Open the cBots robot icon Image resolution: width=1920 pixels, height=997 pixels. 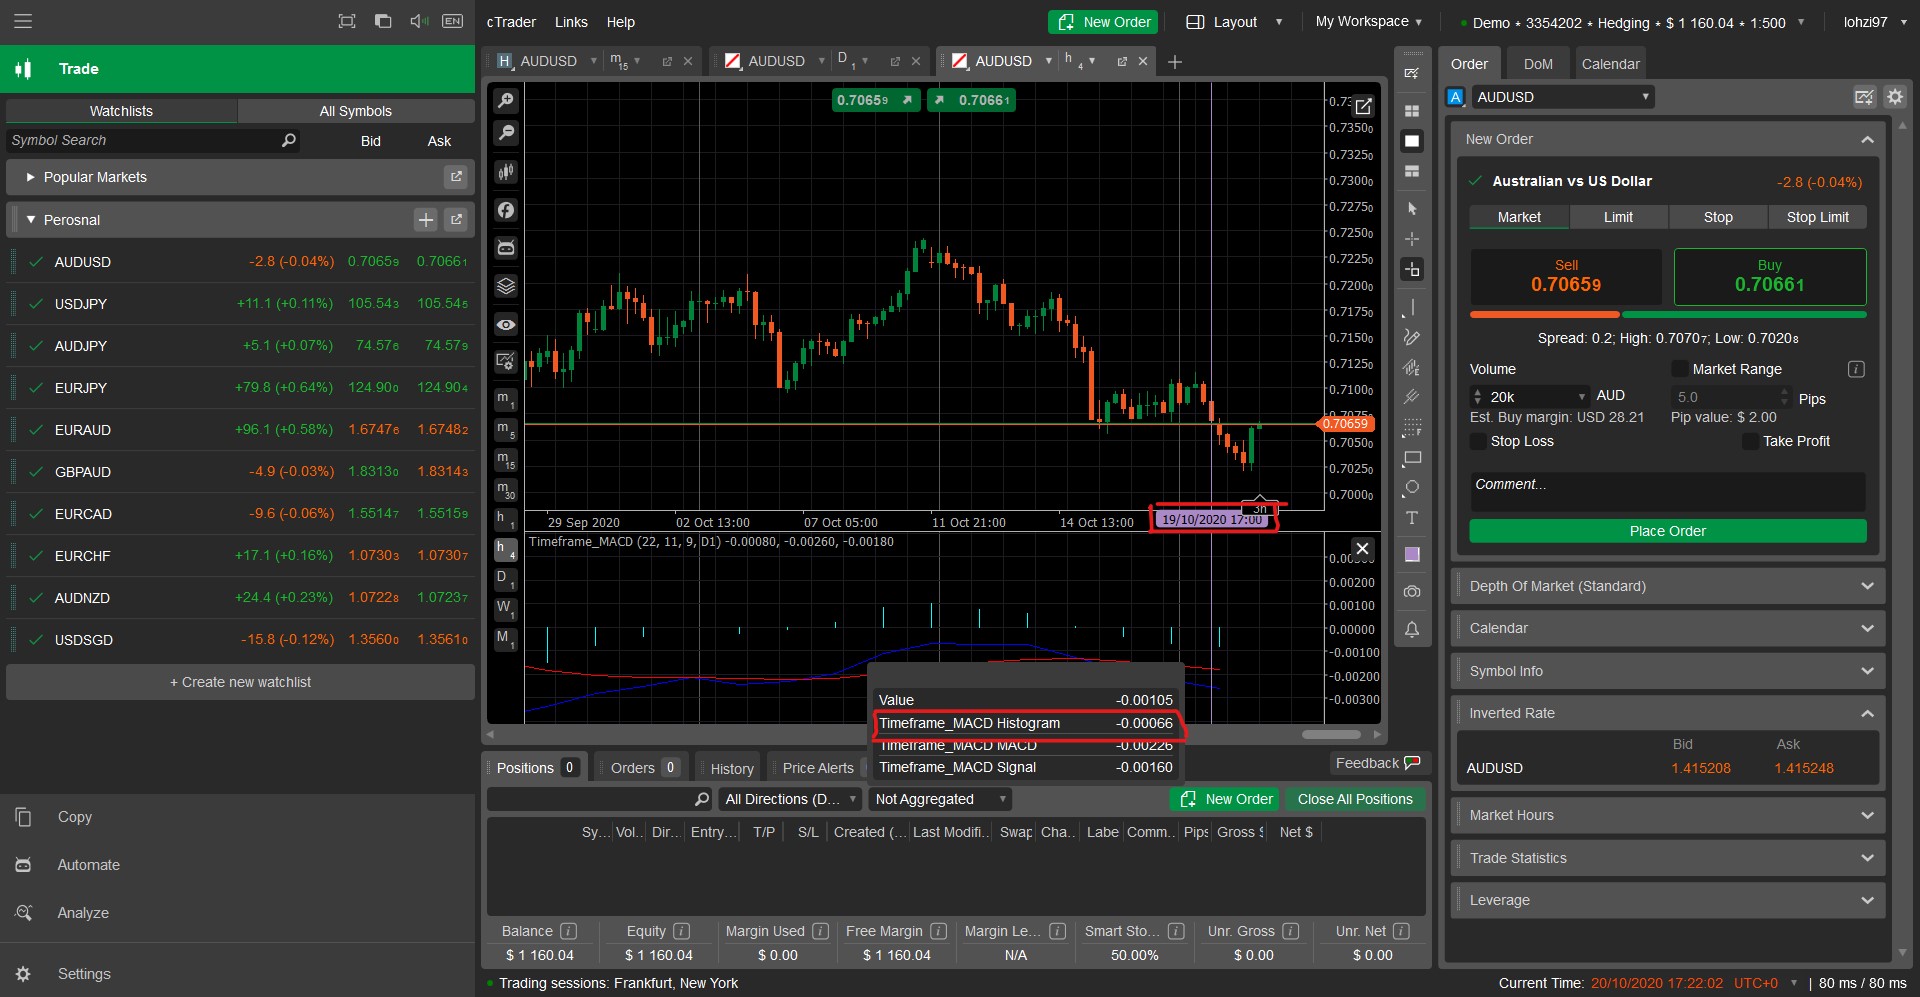click(x=506, y=248)
